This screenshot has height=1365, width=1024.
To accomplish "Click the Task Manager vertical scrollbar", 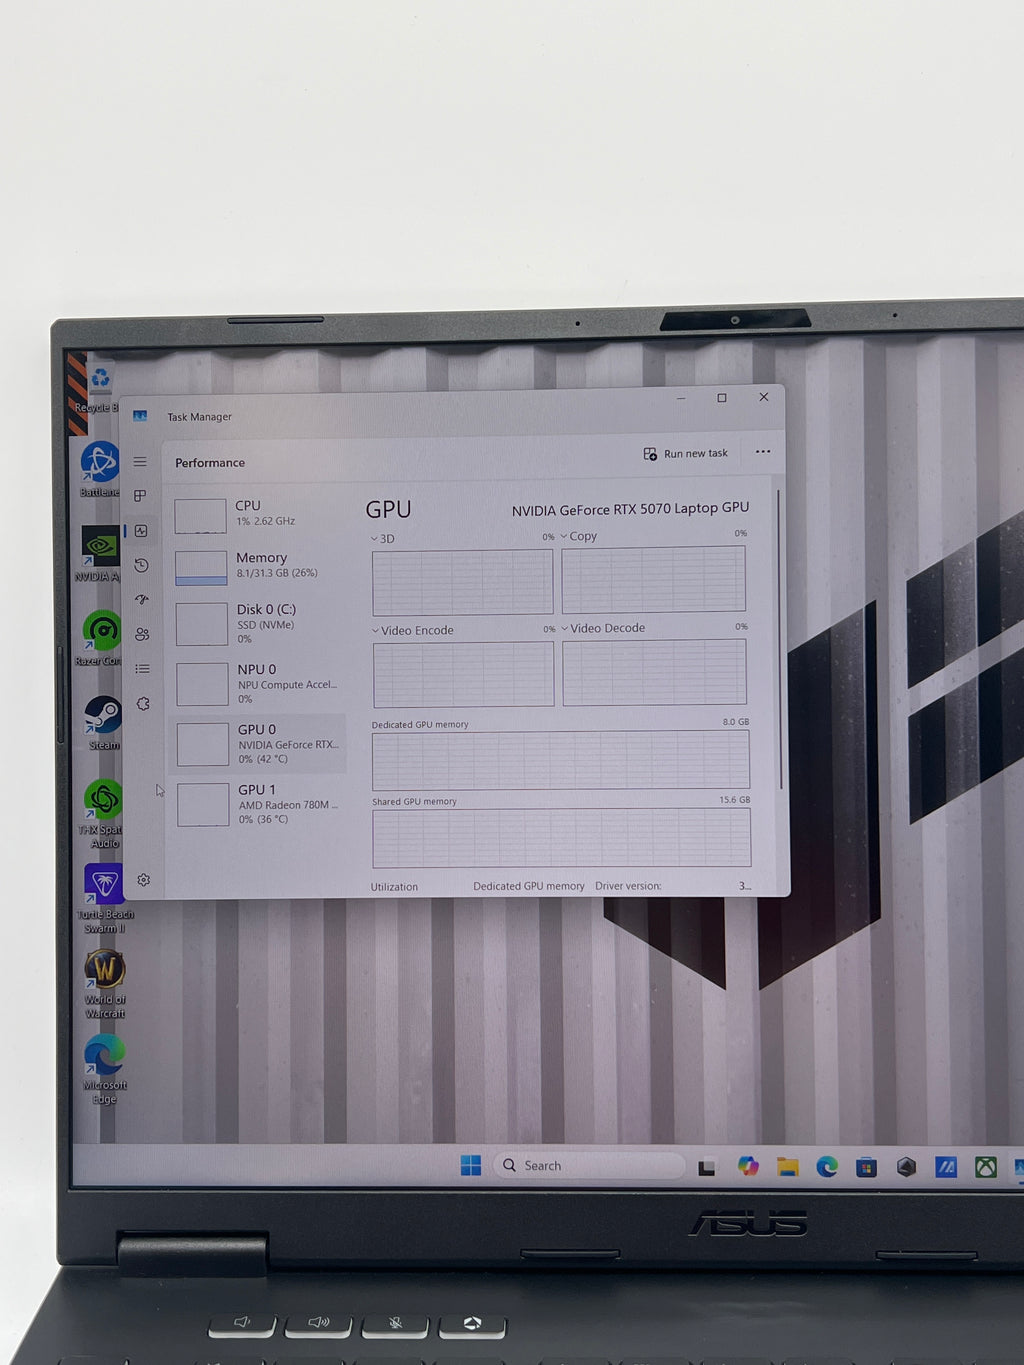I will click(778, 640).
